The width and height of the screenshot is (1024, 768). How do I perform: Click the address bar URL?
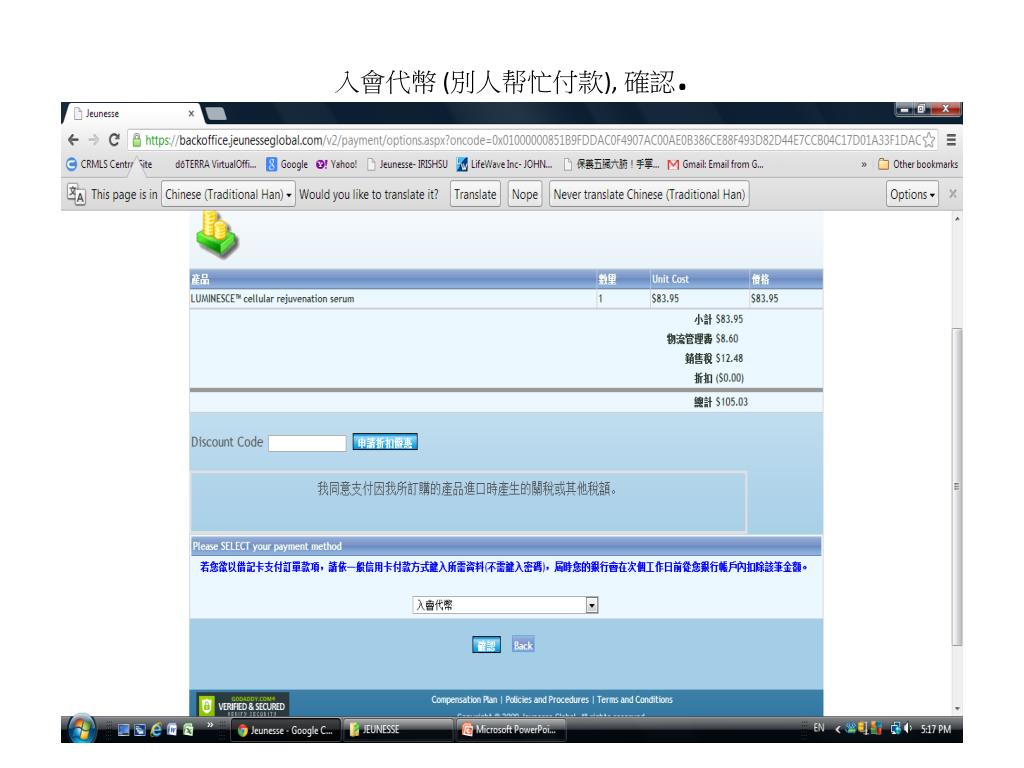coord(532,140)
